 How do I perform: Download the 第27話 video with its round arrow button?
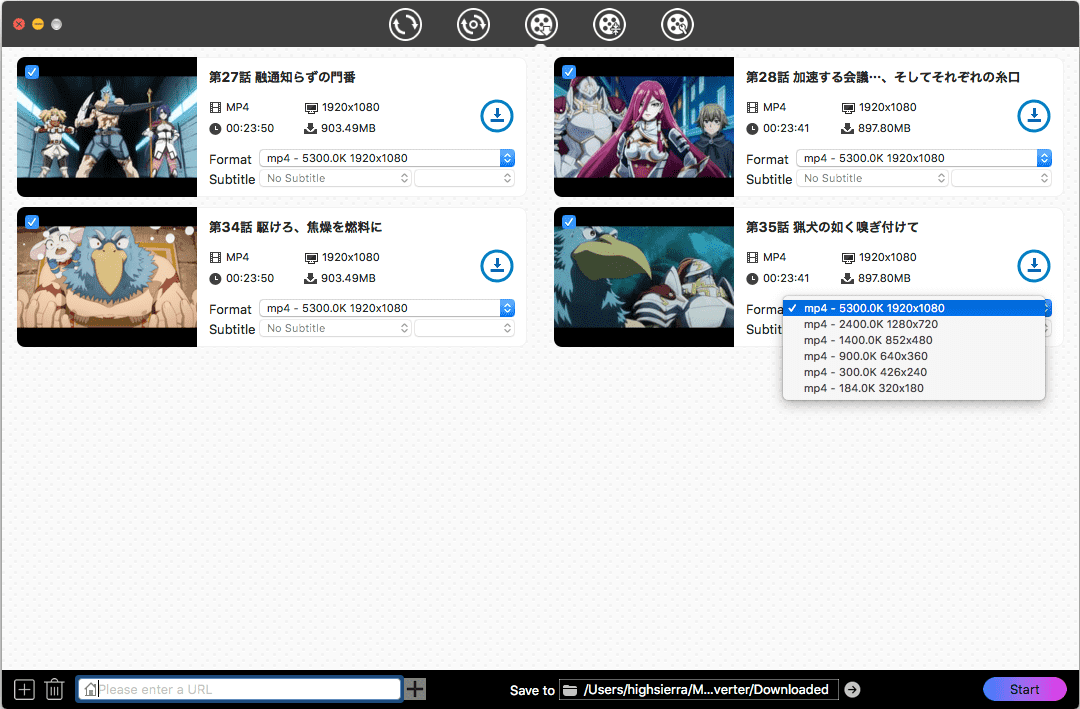[x=497, y=116]
